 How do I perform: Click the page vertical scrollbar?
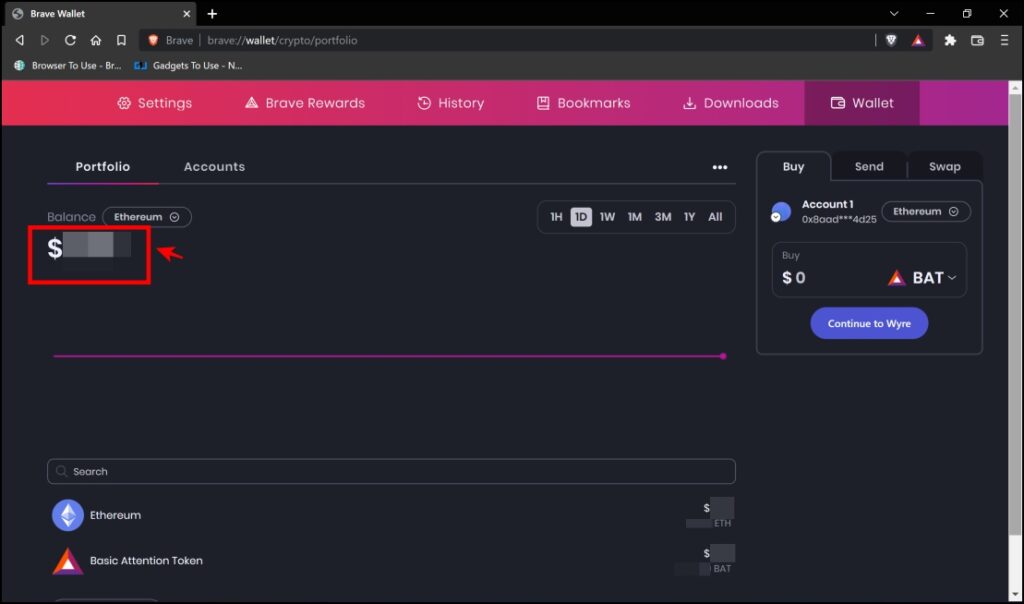point(1015,313)
